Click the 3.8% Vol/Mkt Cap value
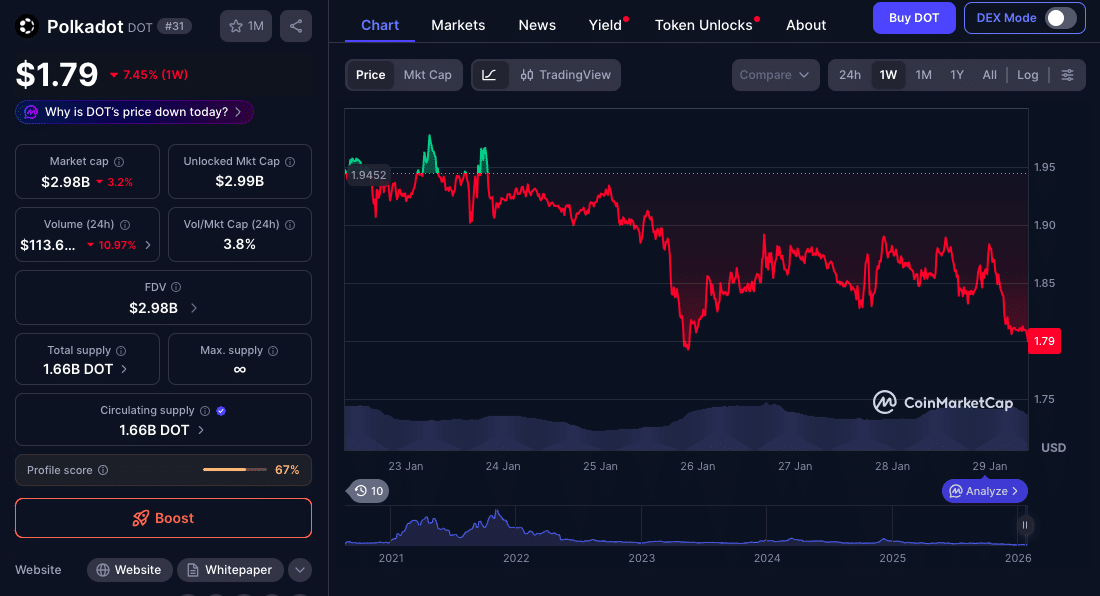Viewport: 1100px width, 596px height. coord(239,245)
